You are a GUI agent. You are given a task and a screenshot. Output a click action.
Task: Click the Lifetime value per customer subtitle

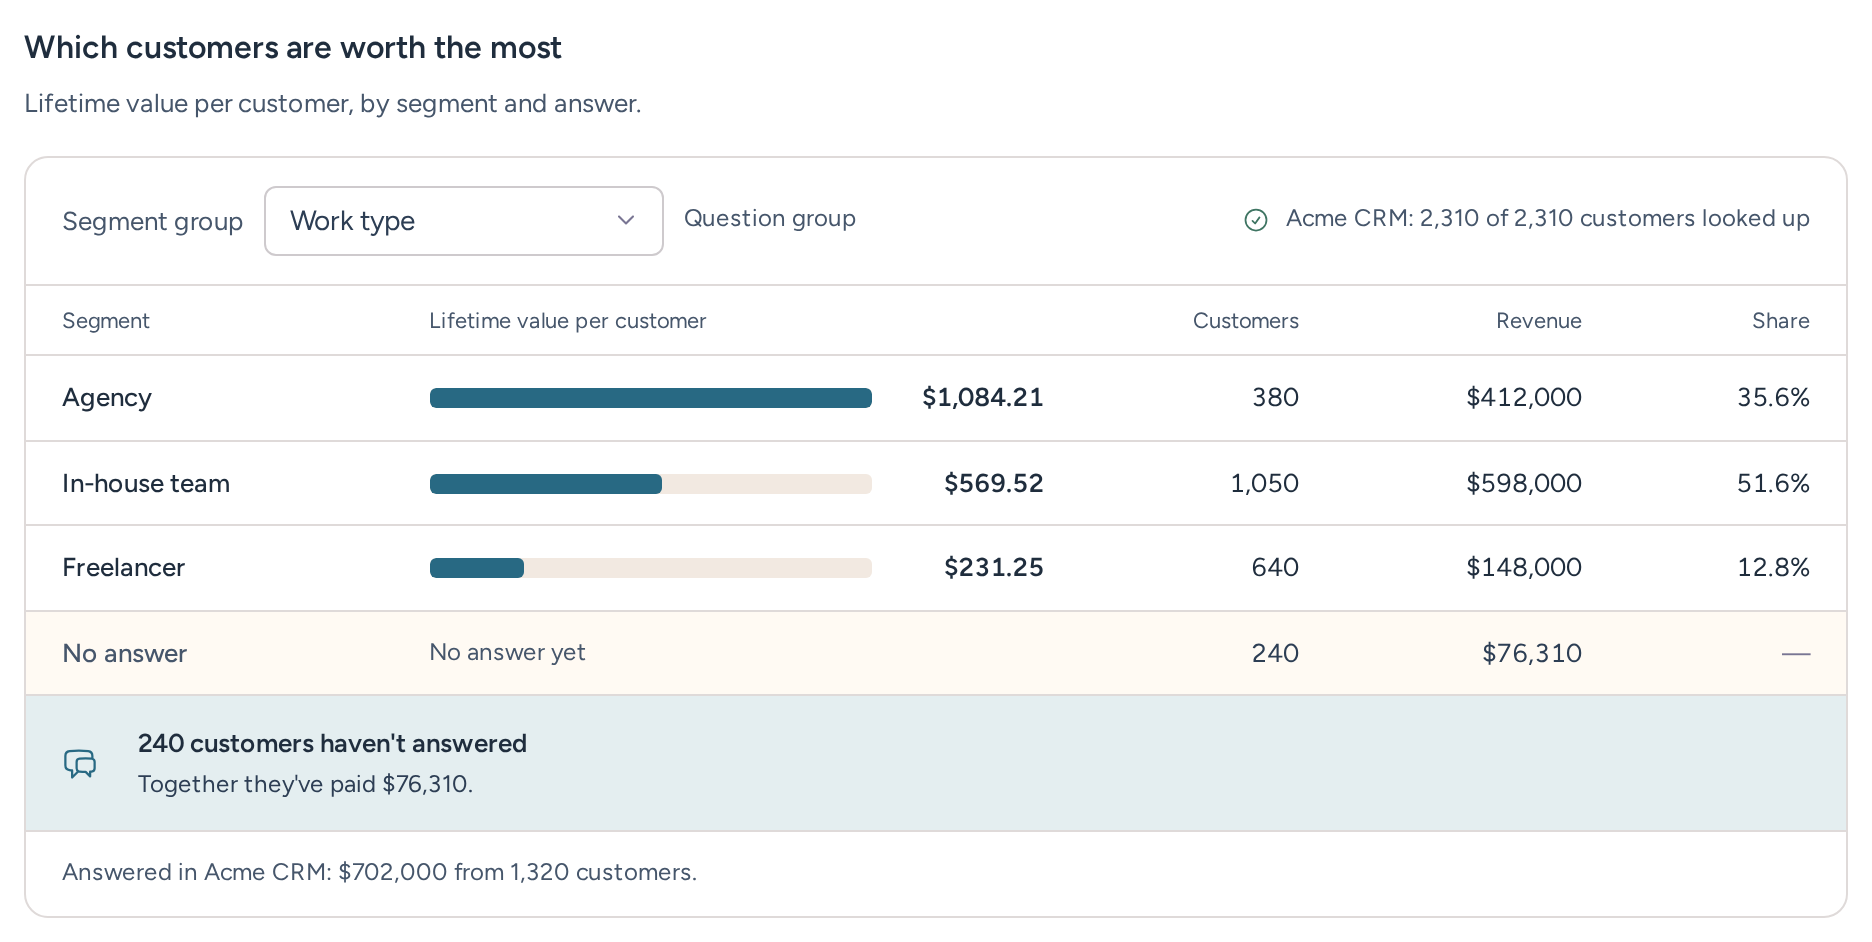click(333, 104)
